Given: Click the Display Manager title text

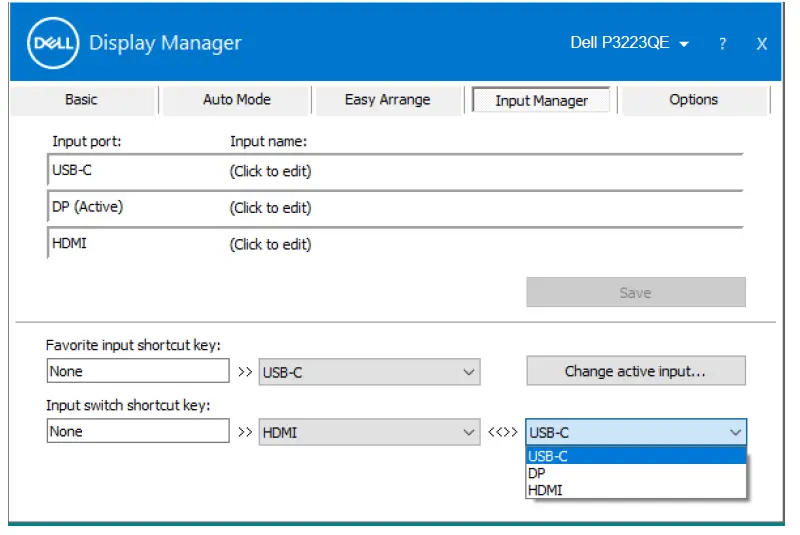Looking at the screenshot, I should click(165, 43).
